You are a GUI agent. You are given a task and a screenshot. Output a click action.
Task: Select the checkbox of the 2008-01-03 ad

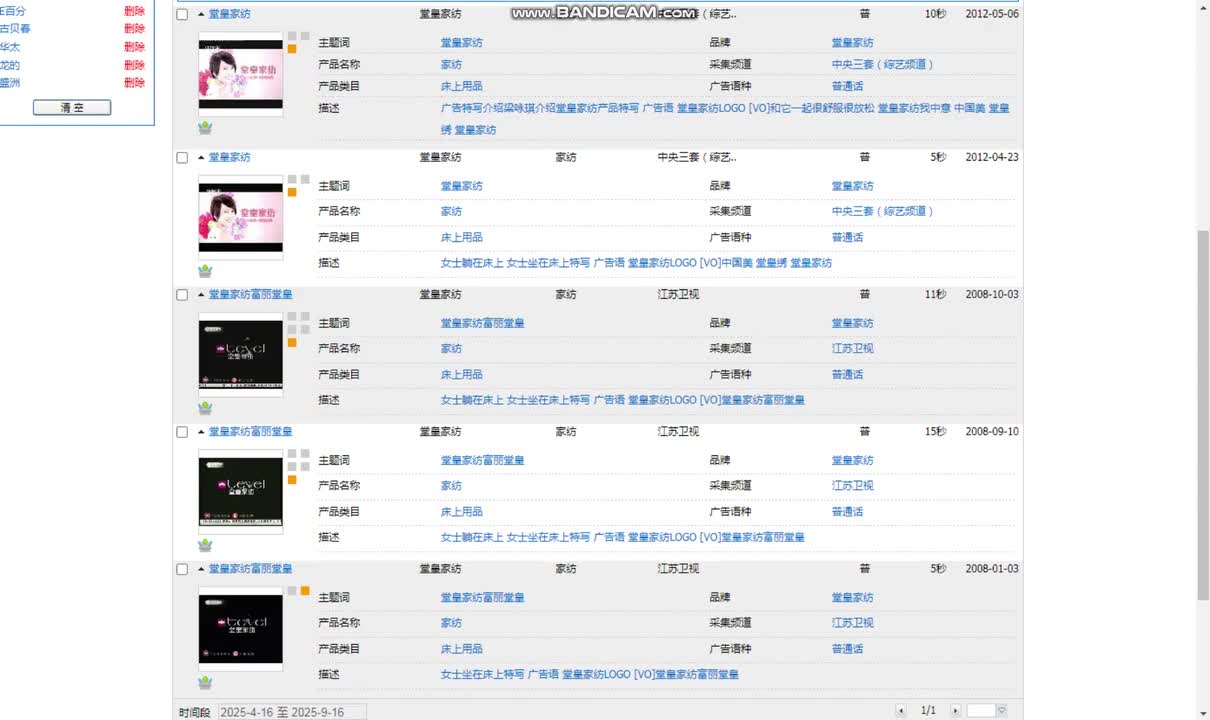coord(182,569)
